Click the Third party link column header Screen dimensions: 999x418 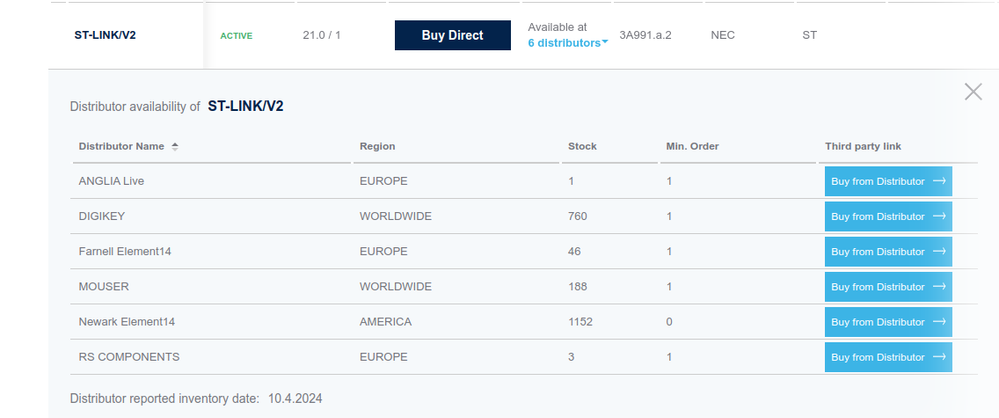click(x=863, y=147)
